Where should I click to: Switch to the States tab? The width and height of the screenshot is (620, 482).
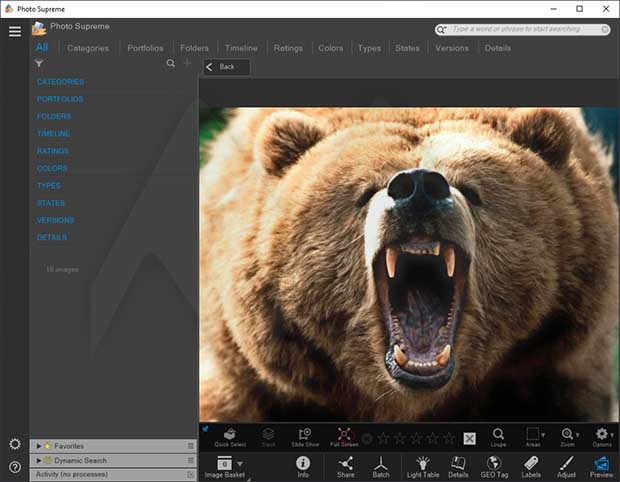pyautogui.click(x=407, y=48)
